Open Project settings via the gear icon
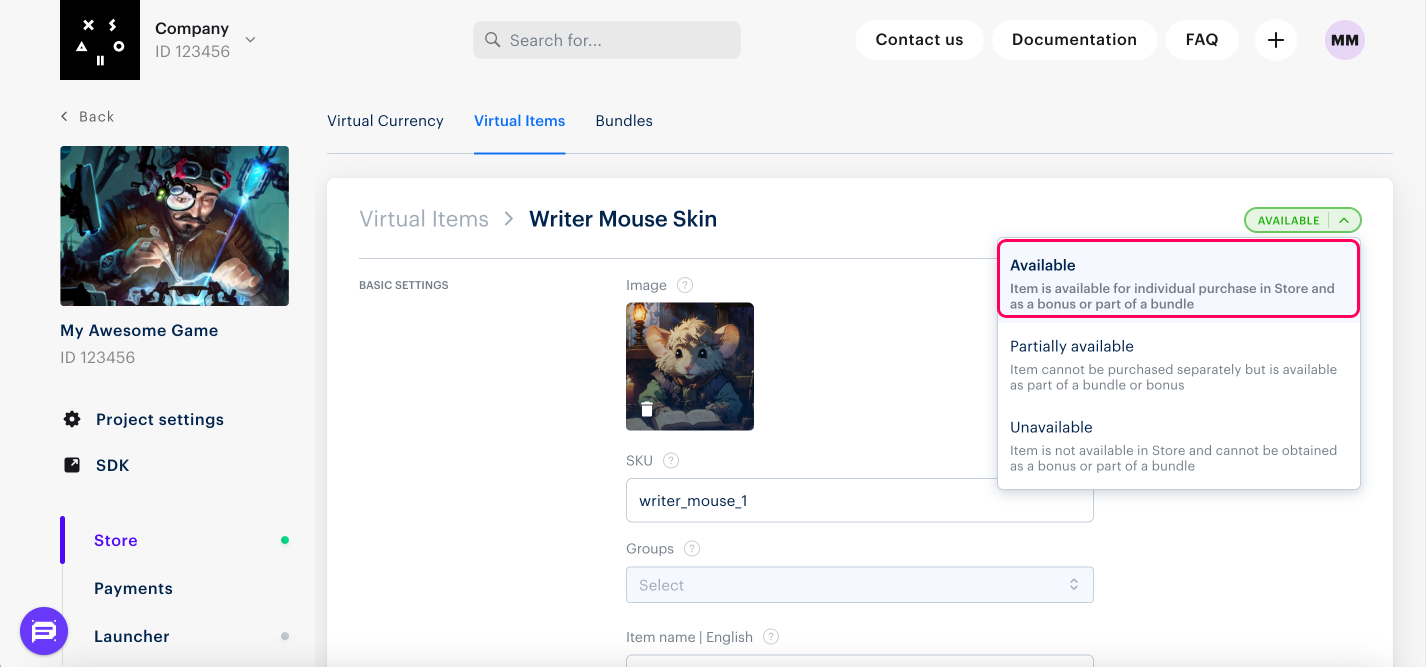 point(71,419)
